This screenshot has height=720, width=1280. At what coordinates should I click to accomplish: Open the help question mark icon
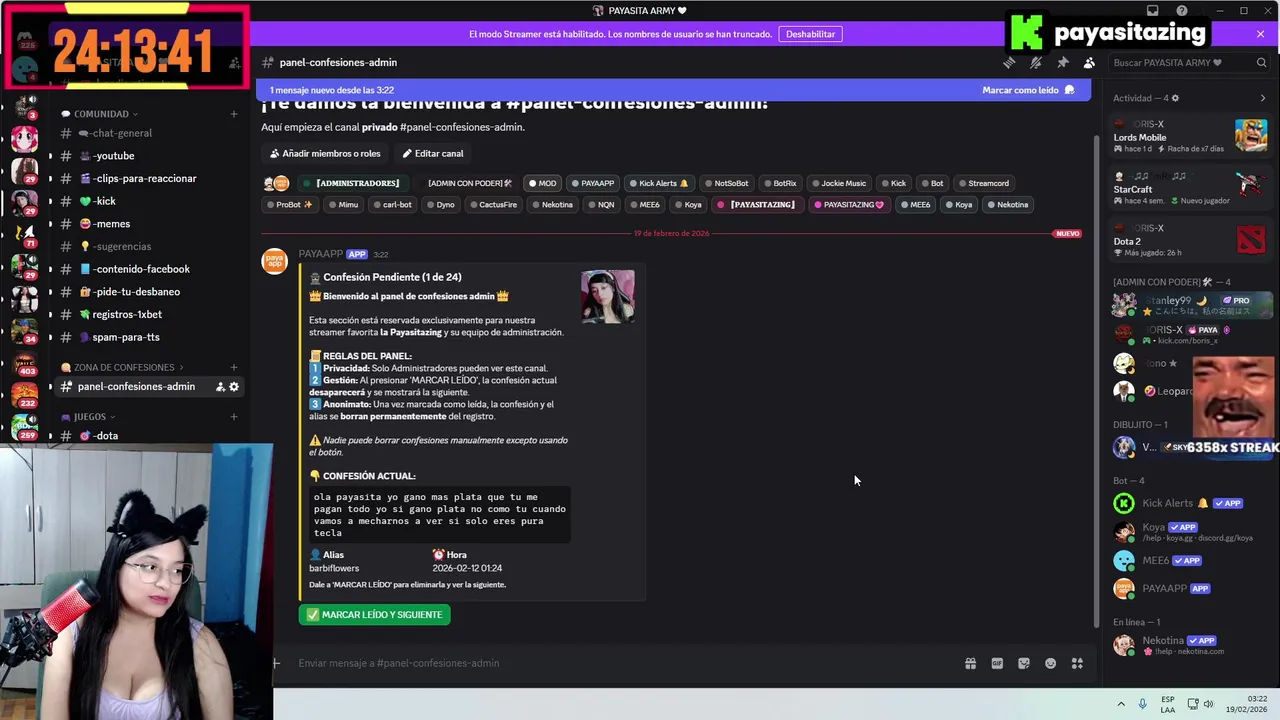pos(1182,11)
